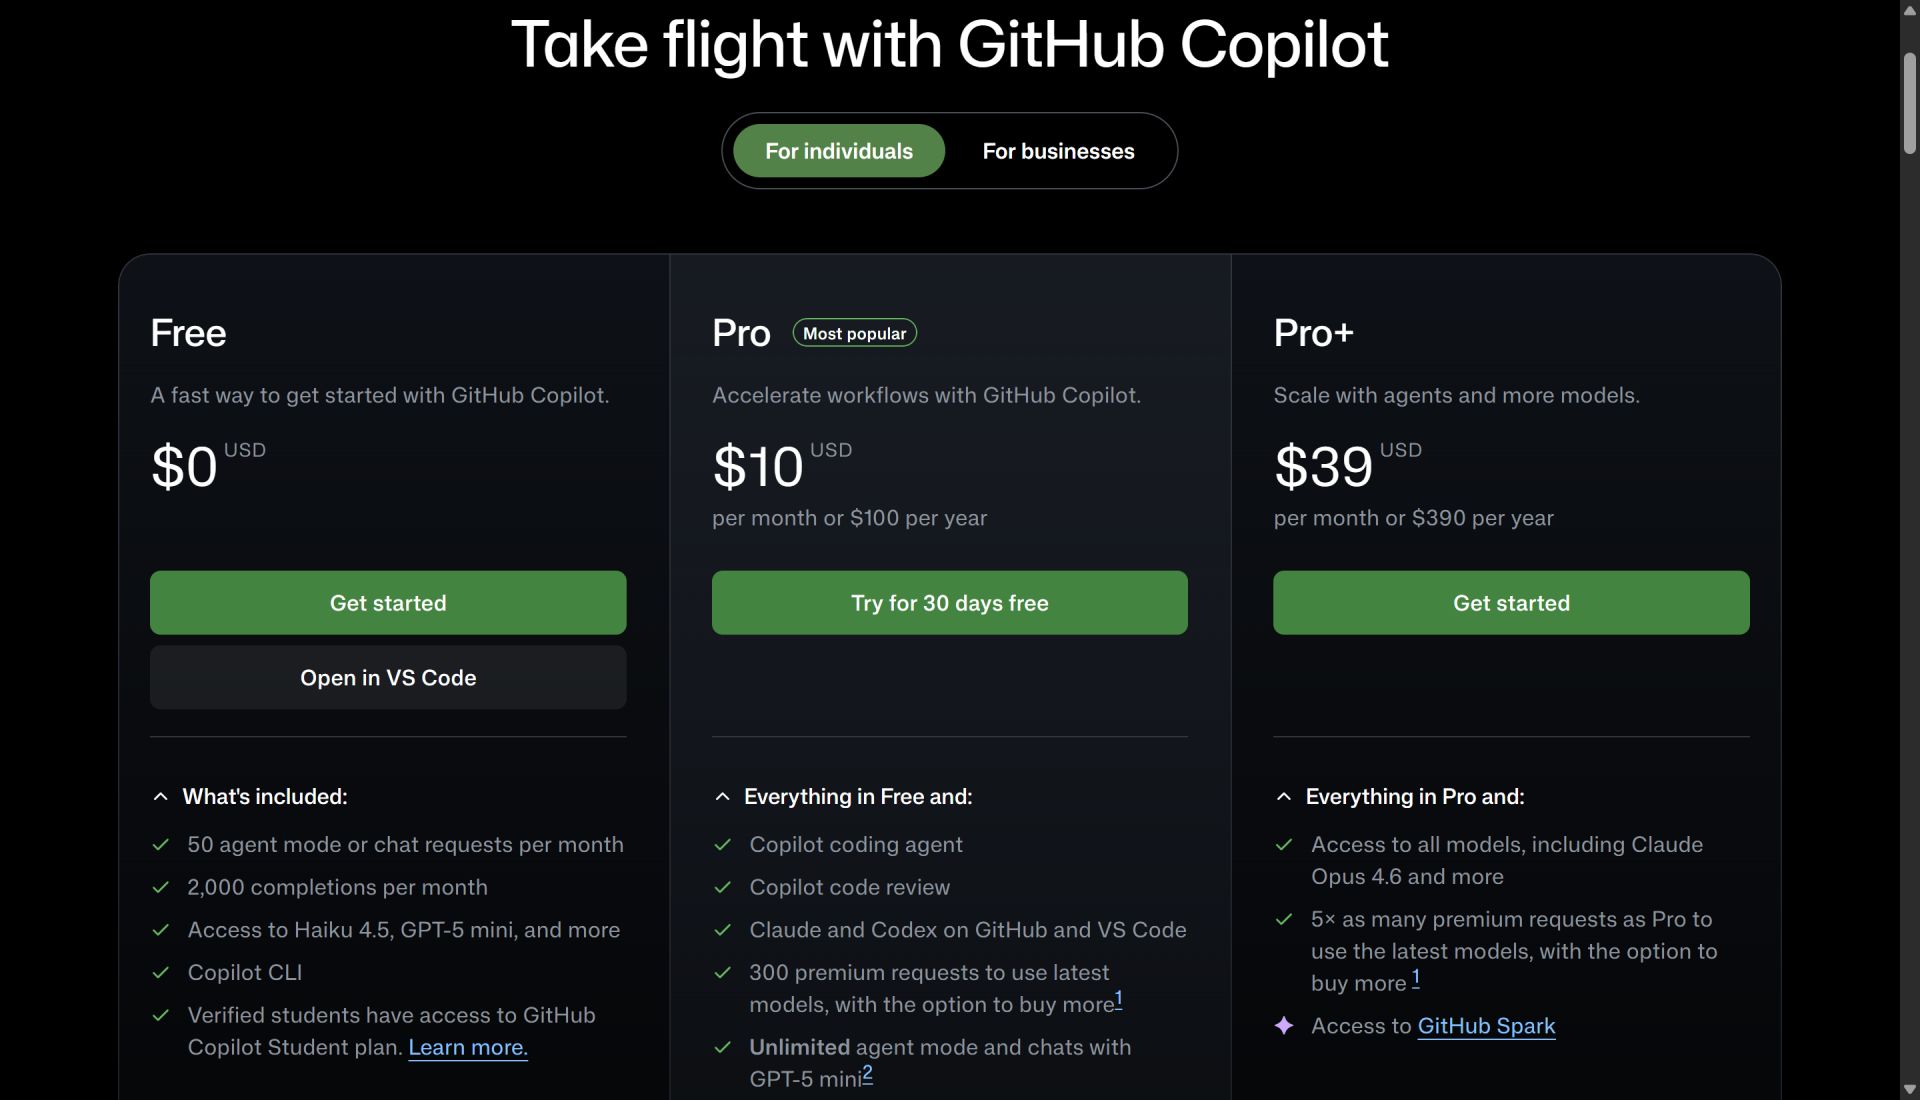The width and height of the screenshot is (1920, 1100).
Task: Select the For individuals pricing tab
Action: coord(838,151)
